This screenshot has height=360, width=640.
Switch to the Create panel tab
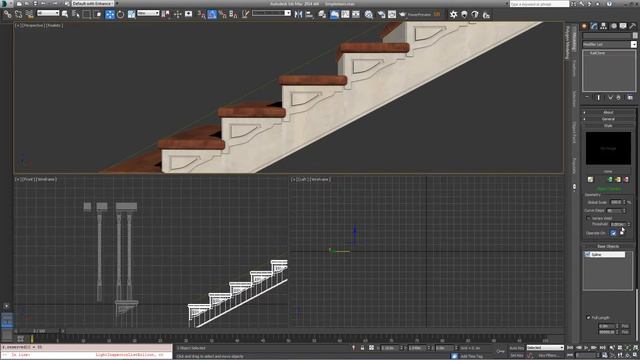[x=584, y=26]
